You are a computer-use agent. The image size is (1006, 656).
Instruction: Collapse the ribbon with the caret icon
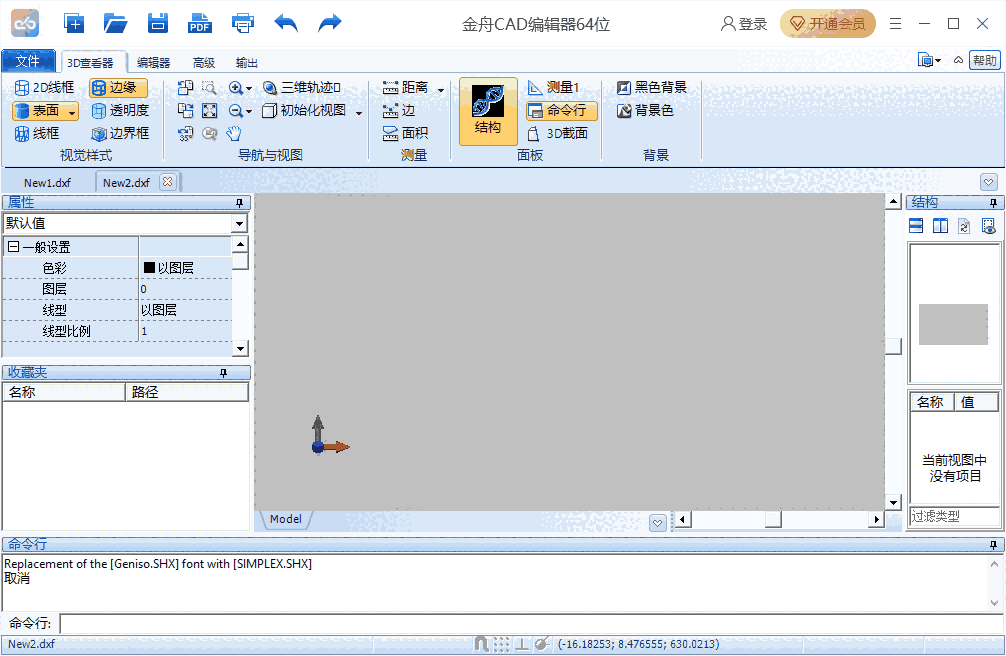point(959,60)
